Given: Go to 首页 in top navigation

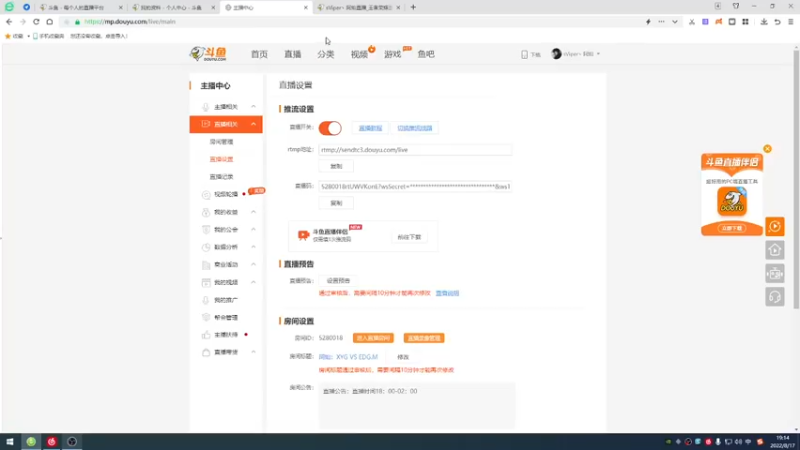Looking at the screenshot, I should tap(259, 54).
